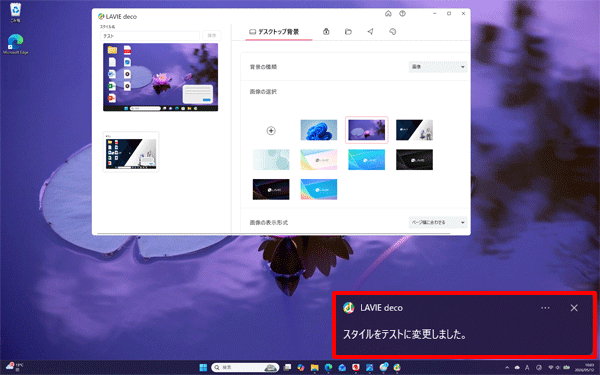Screen dimensions: 600x375
Task: Open the LAVIE deco taskbar icon
Action: click(397, 367)
